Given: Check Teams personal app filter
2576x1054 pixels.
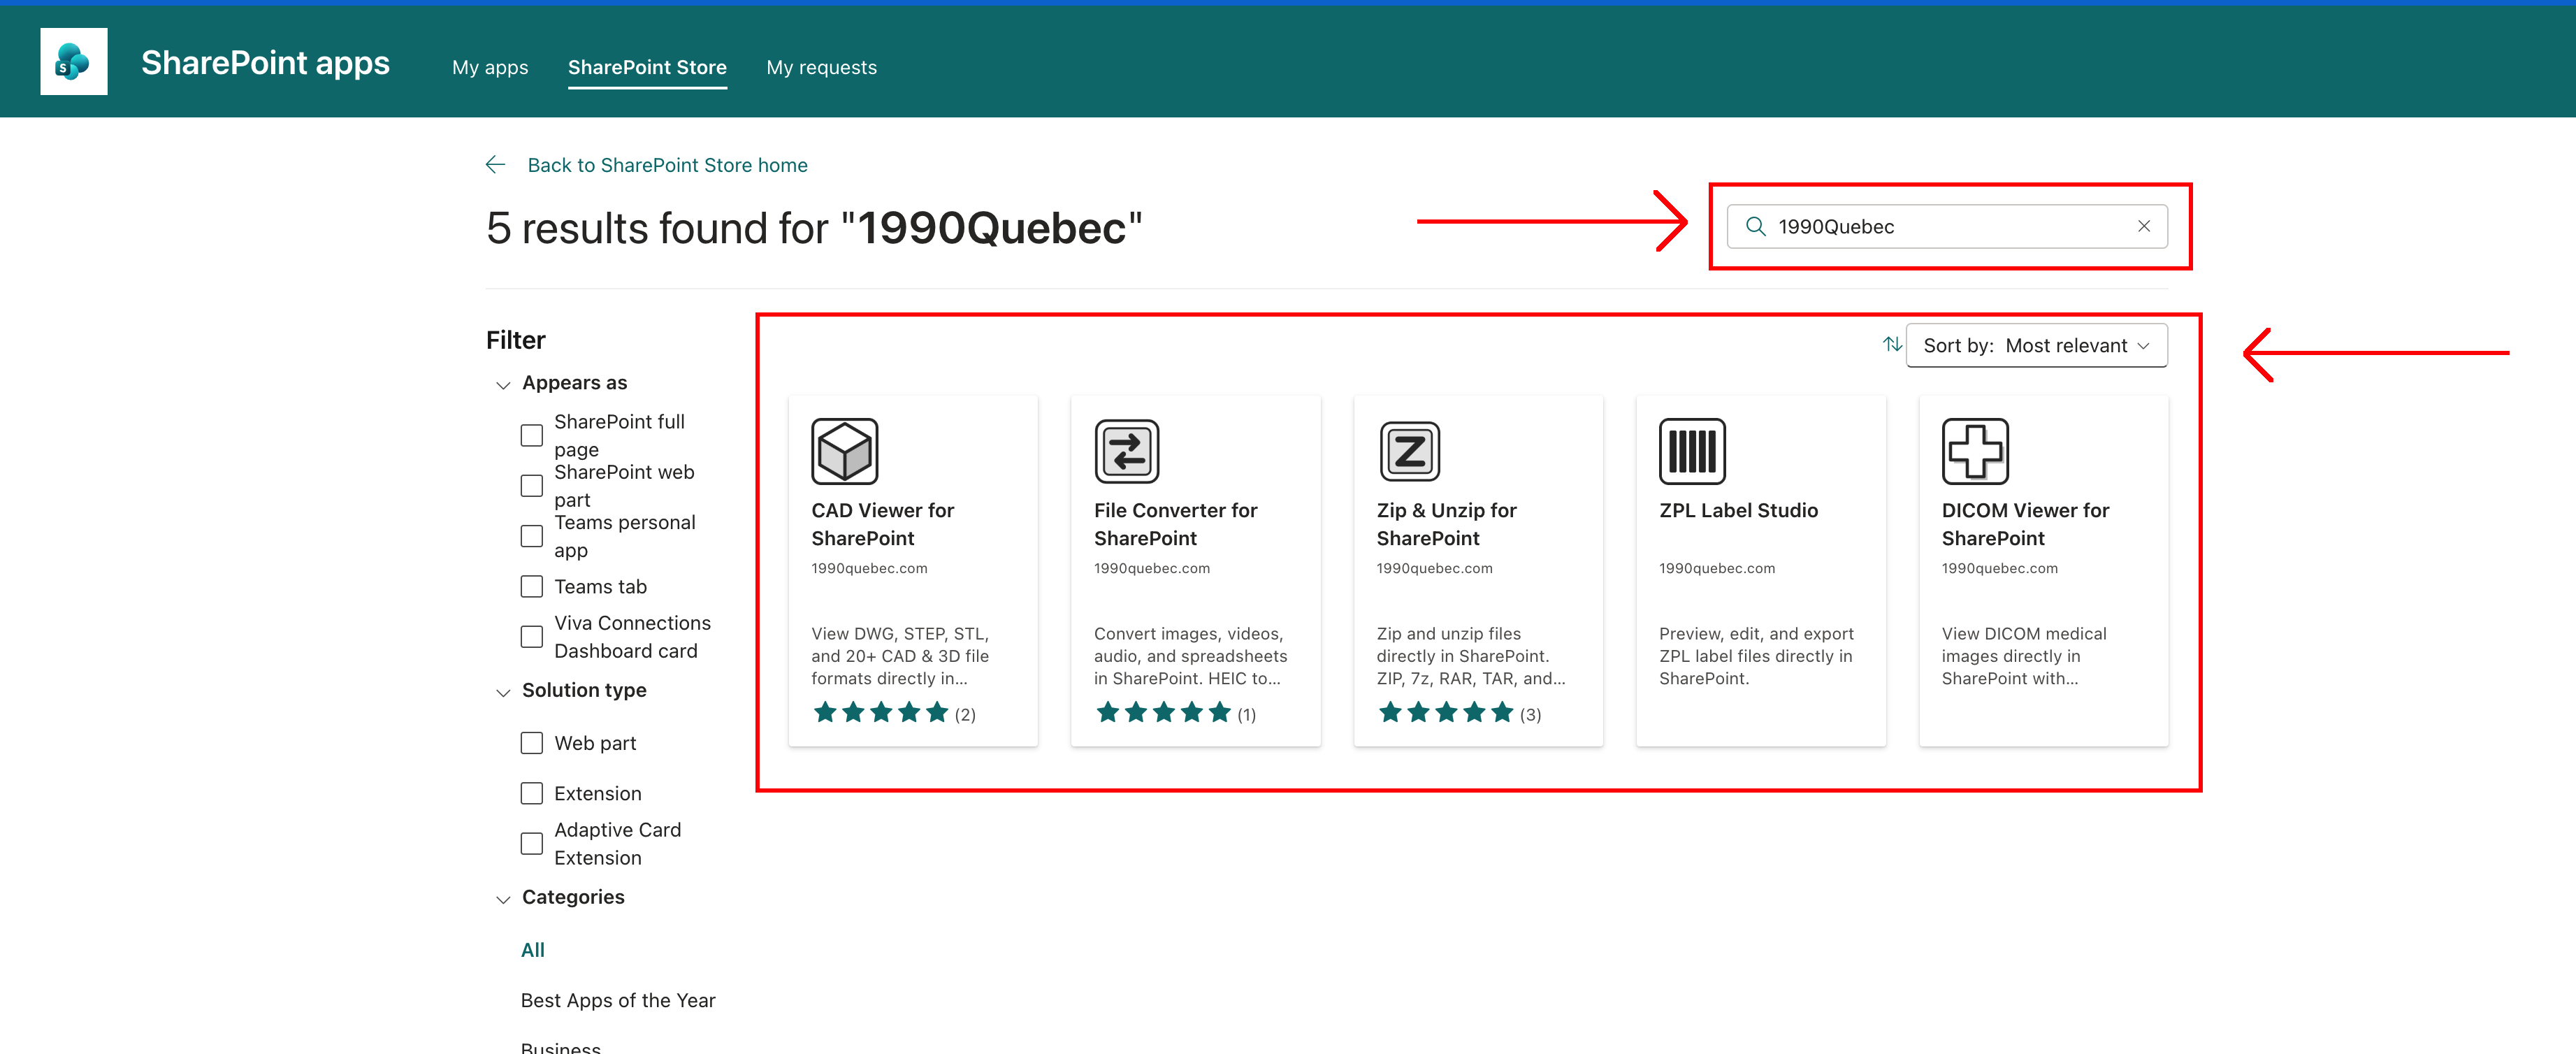Looking at the screenshot, I should tap(532, 536).
